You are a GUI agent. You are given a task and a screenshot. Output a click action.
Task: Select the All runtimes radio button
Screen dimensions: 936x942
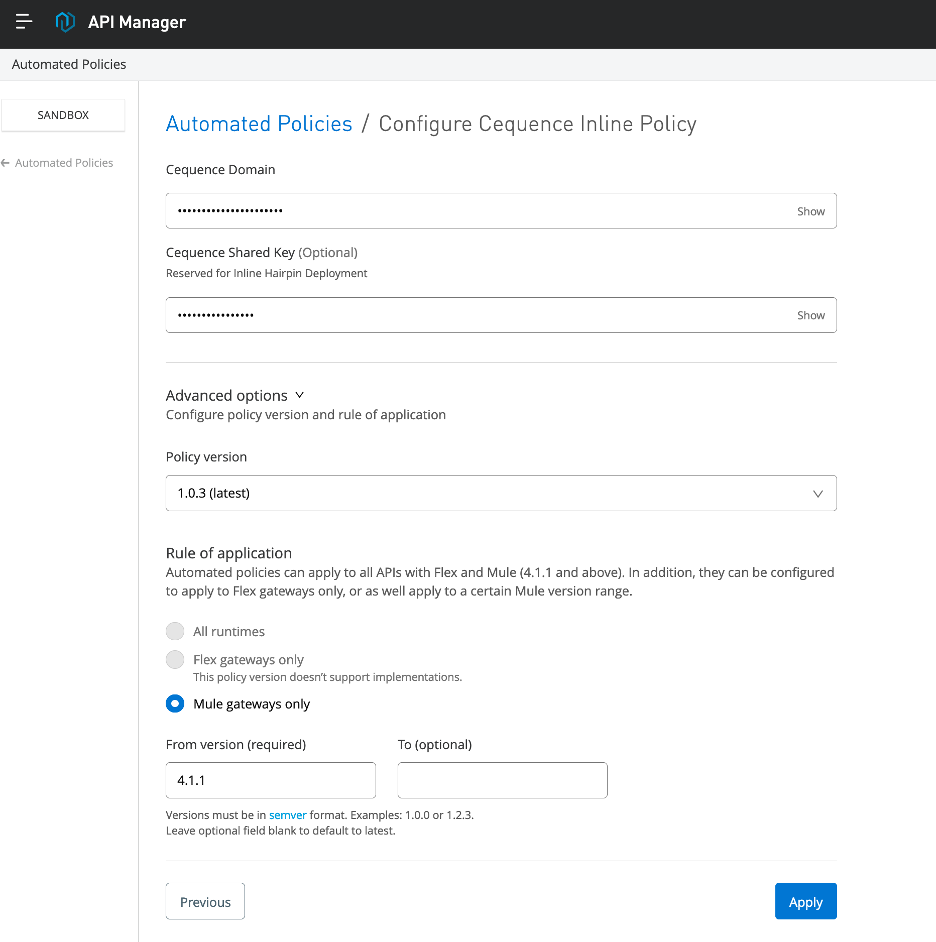click(x=175, y=631)
